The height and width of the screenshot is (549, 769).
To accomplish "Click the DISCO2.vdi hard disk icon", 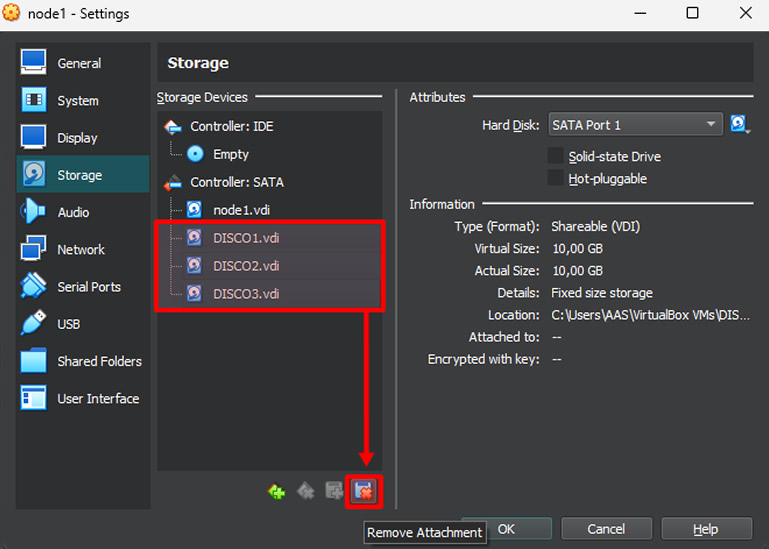I will pos(194,266).
